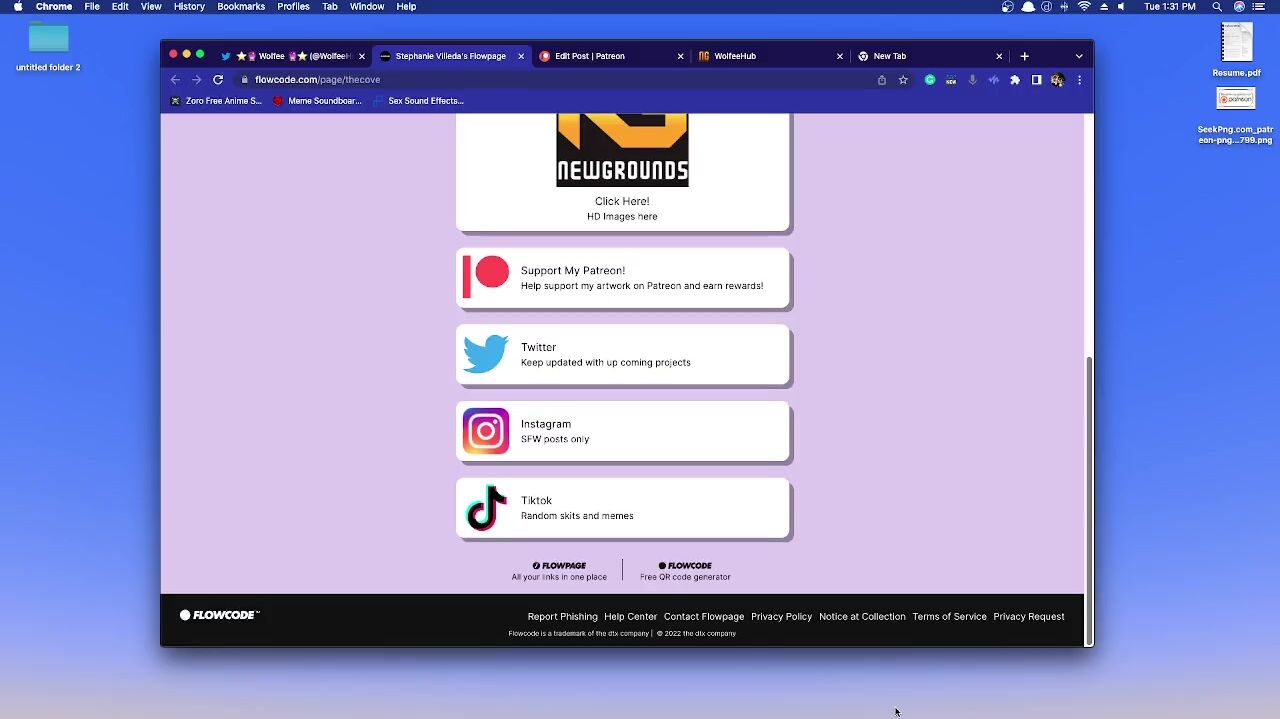Expand the tab search dropdown arrow

click(1079, 56)
